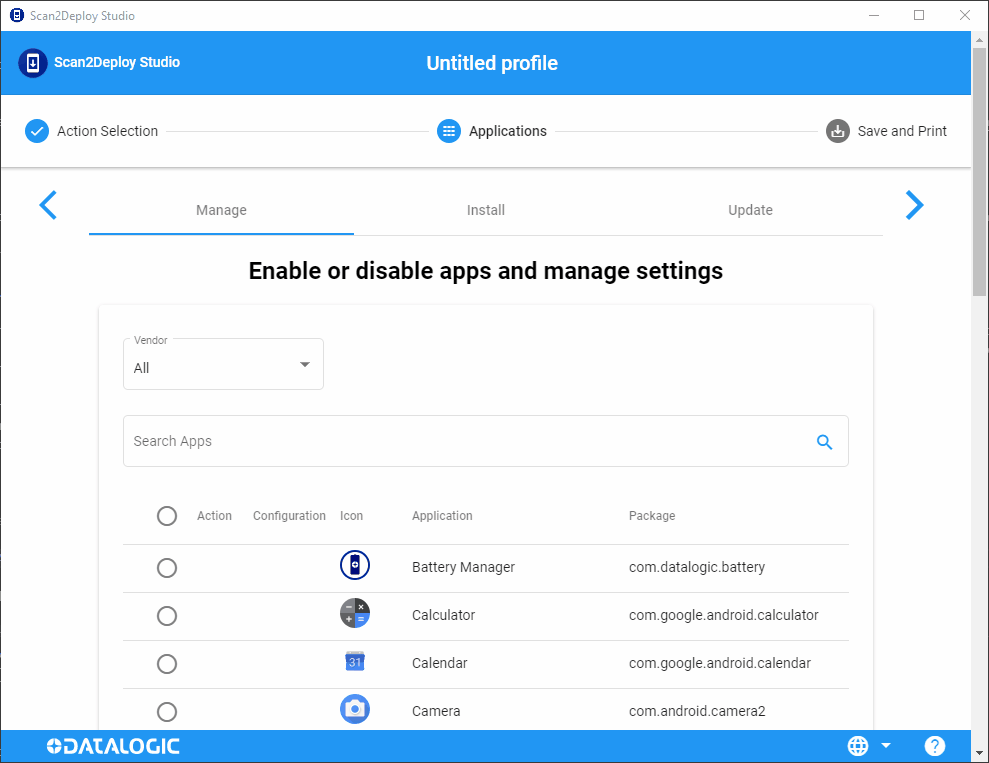
Task: Click the Applications list step icon
Action: click(x=449, y=131)
